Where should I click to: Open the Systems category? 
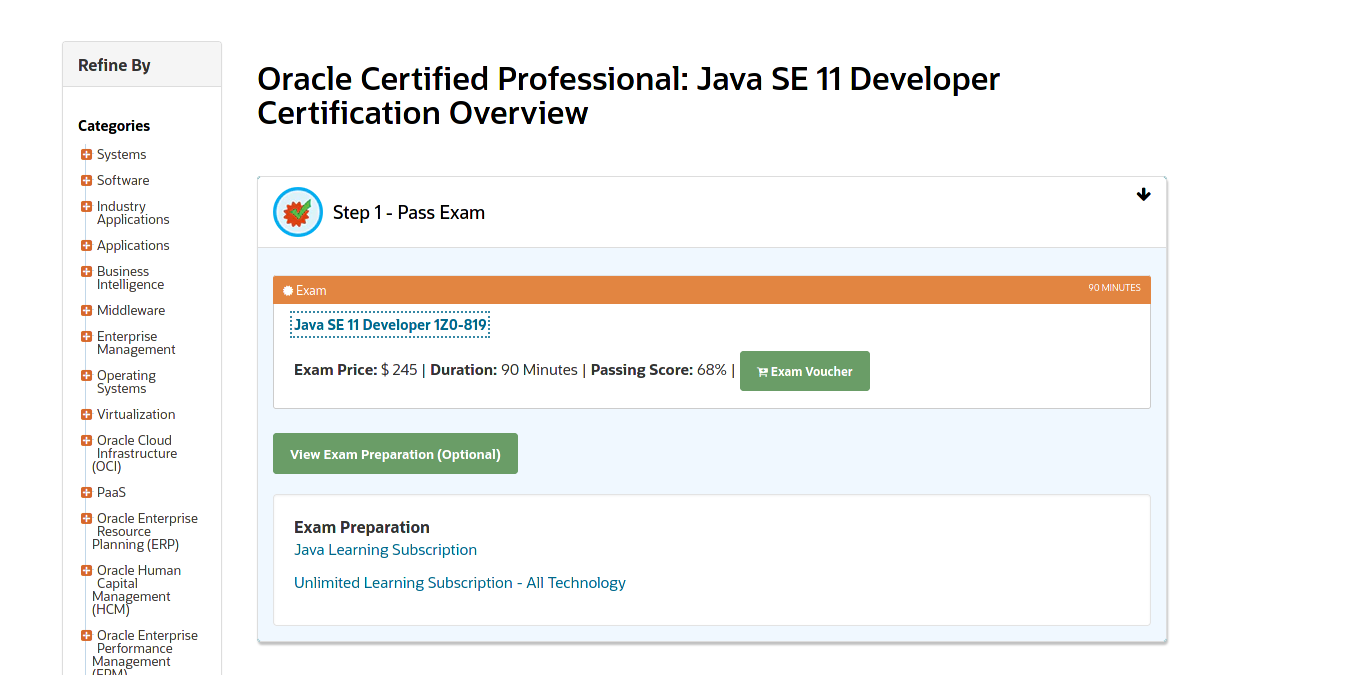[121, 154]
